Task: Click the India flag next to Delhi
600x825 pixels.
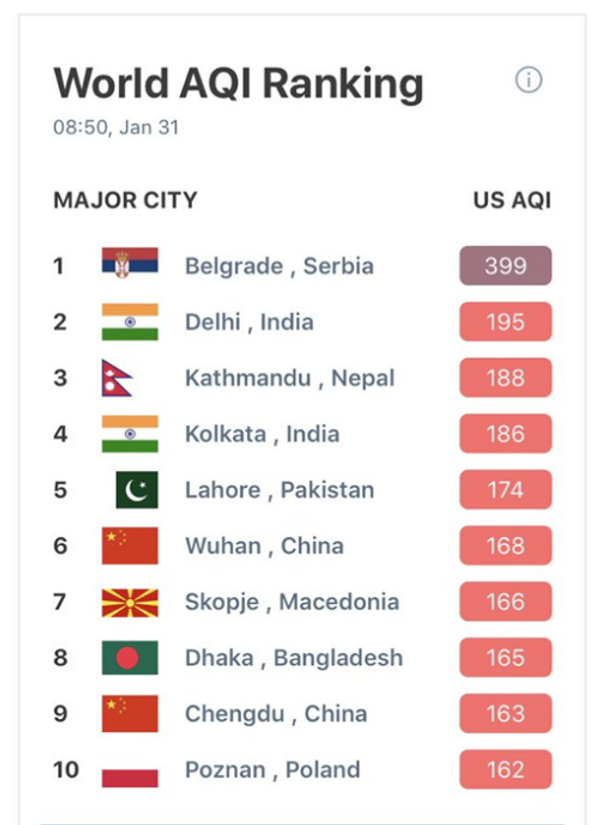Action: 129,322
